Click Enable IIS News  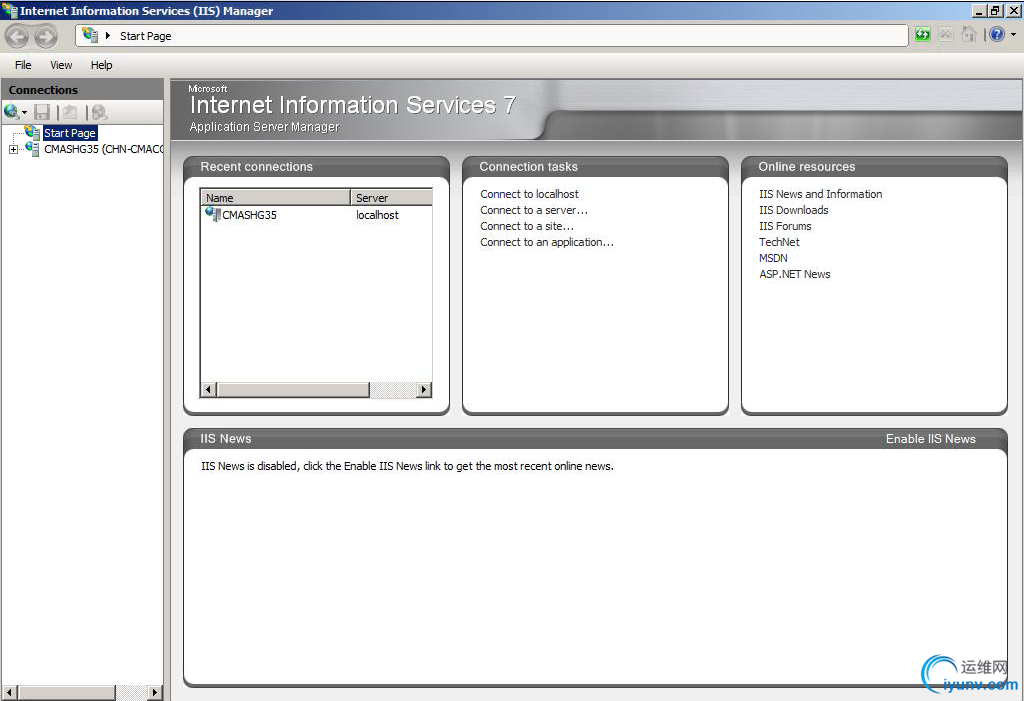(931, 439)
